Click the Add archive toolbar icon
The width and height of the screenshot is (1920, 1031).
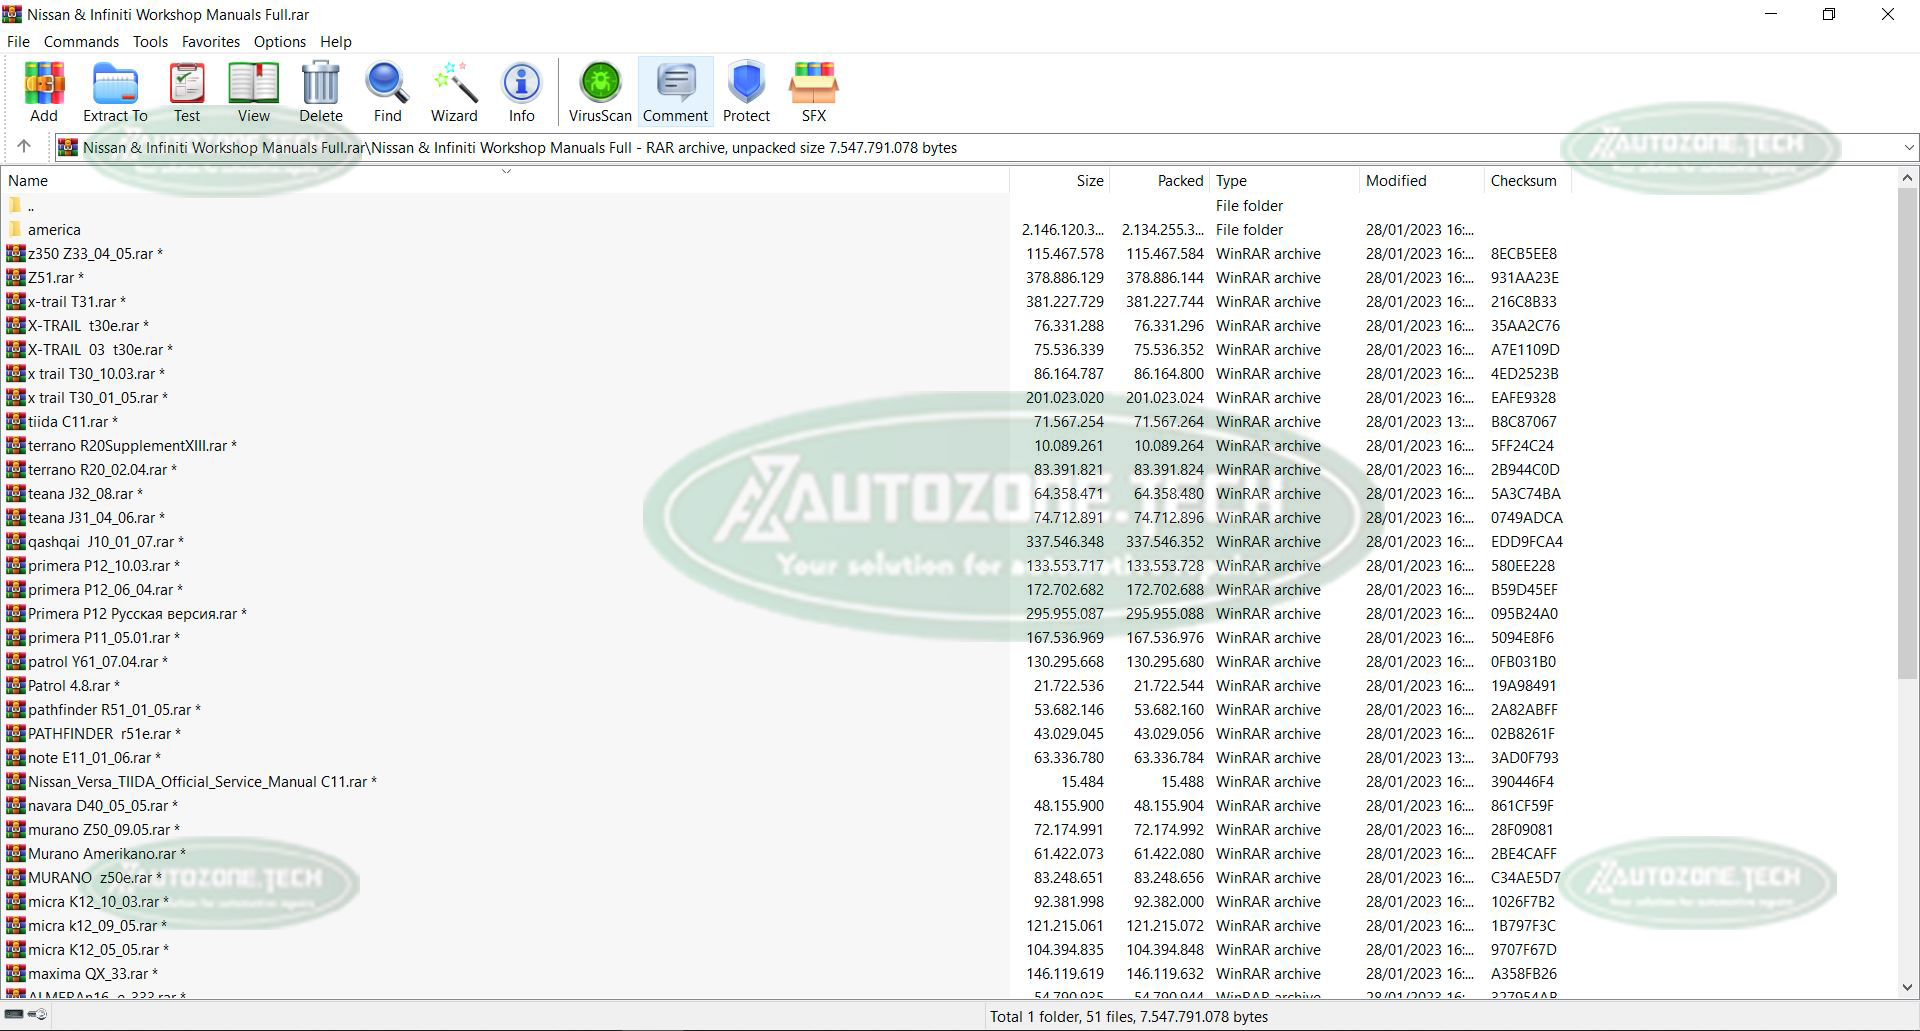44,92
